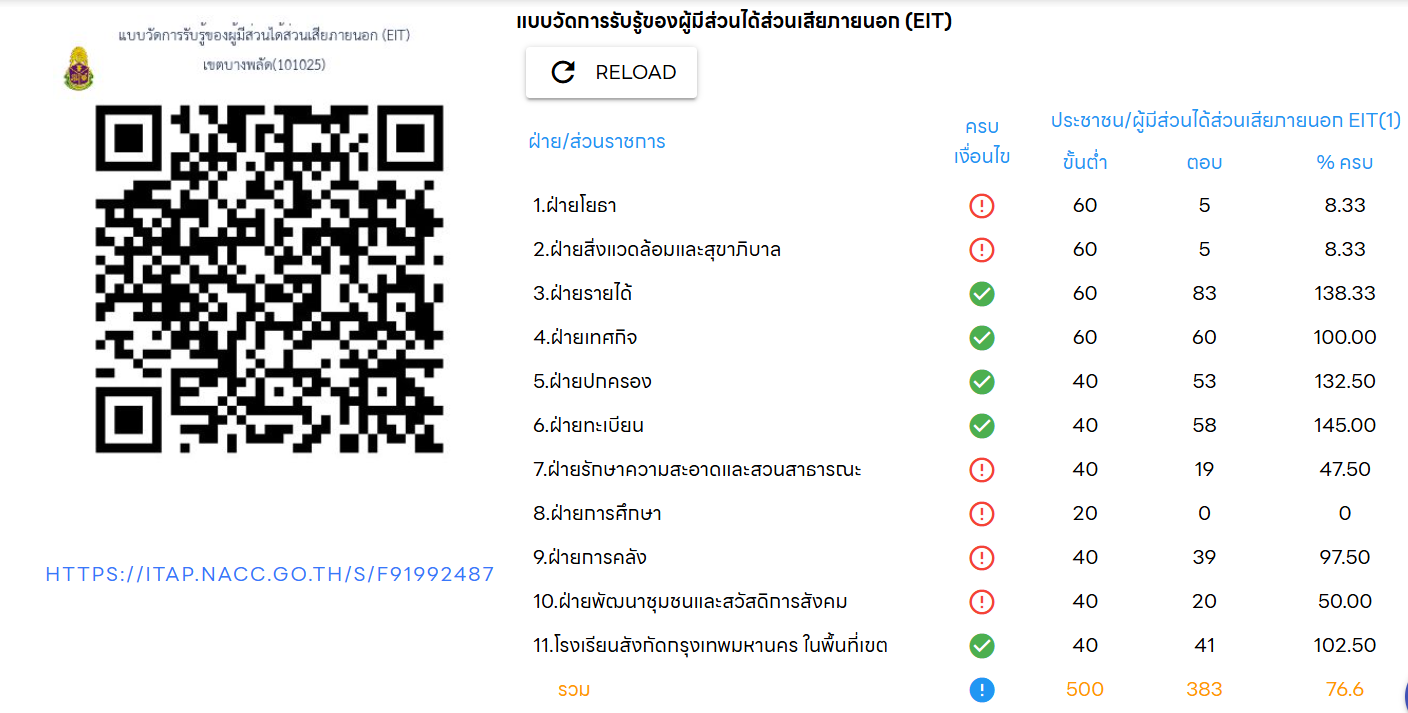1408x713 pixels.
Task: Select the 3.ฝ่ายรายได้ row label
Action: pyautogui.click(x=582, y=294)
